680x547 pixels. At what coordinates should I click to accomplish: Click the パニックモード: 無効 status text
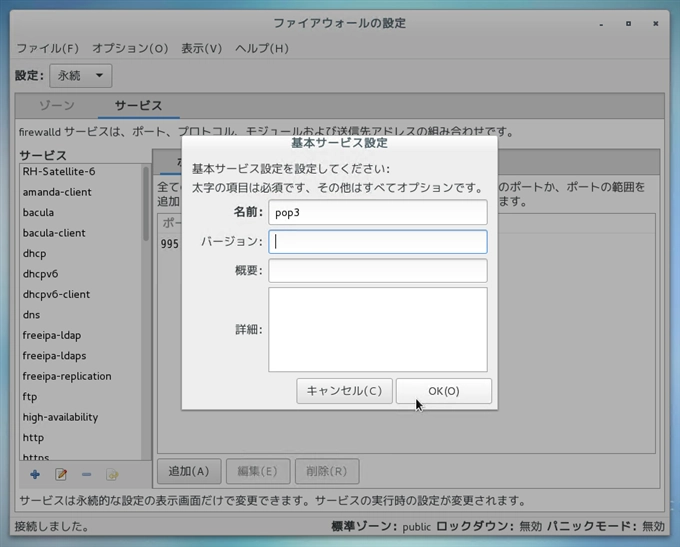tap(605, 526)
